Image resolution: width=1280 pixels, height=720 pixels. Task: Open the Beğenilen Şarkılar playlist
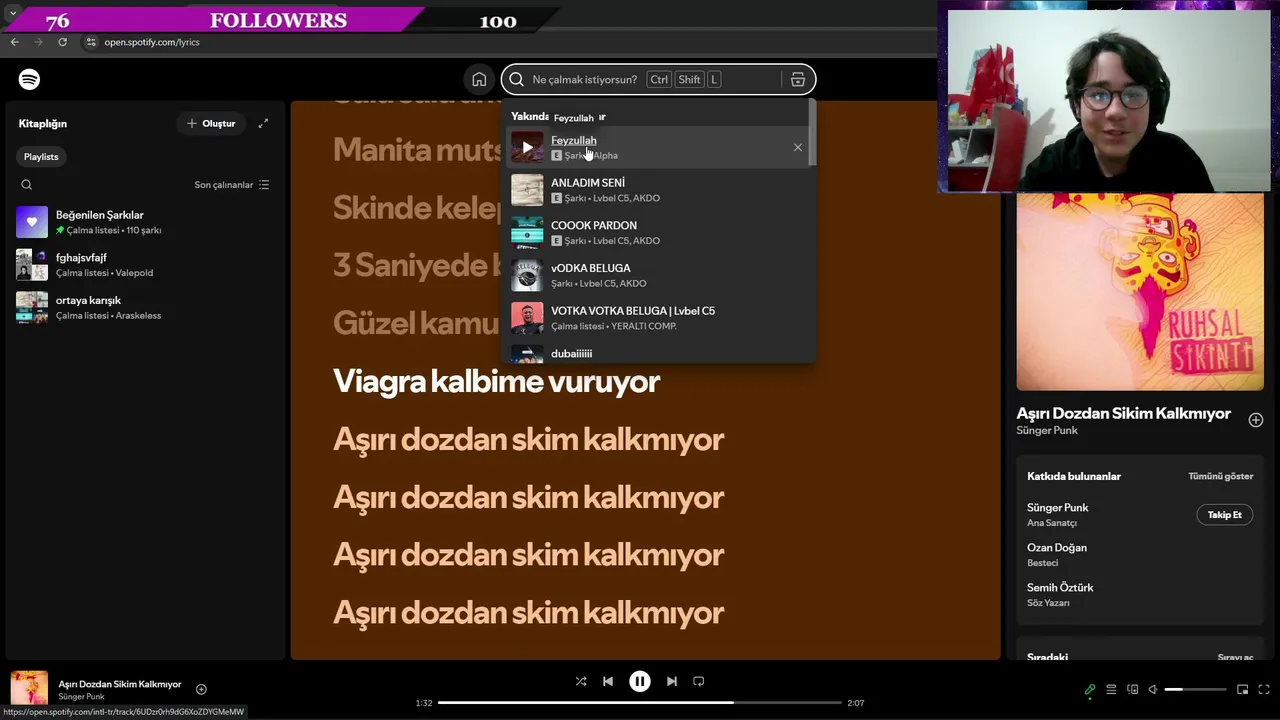[x=143, y=222]
